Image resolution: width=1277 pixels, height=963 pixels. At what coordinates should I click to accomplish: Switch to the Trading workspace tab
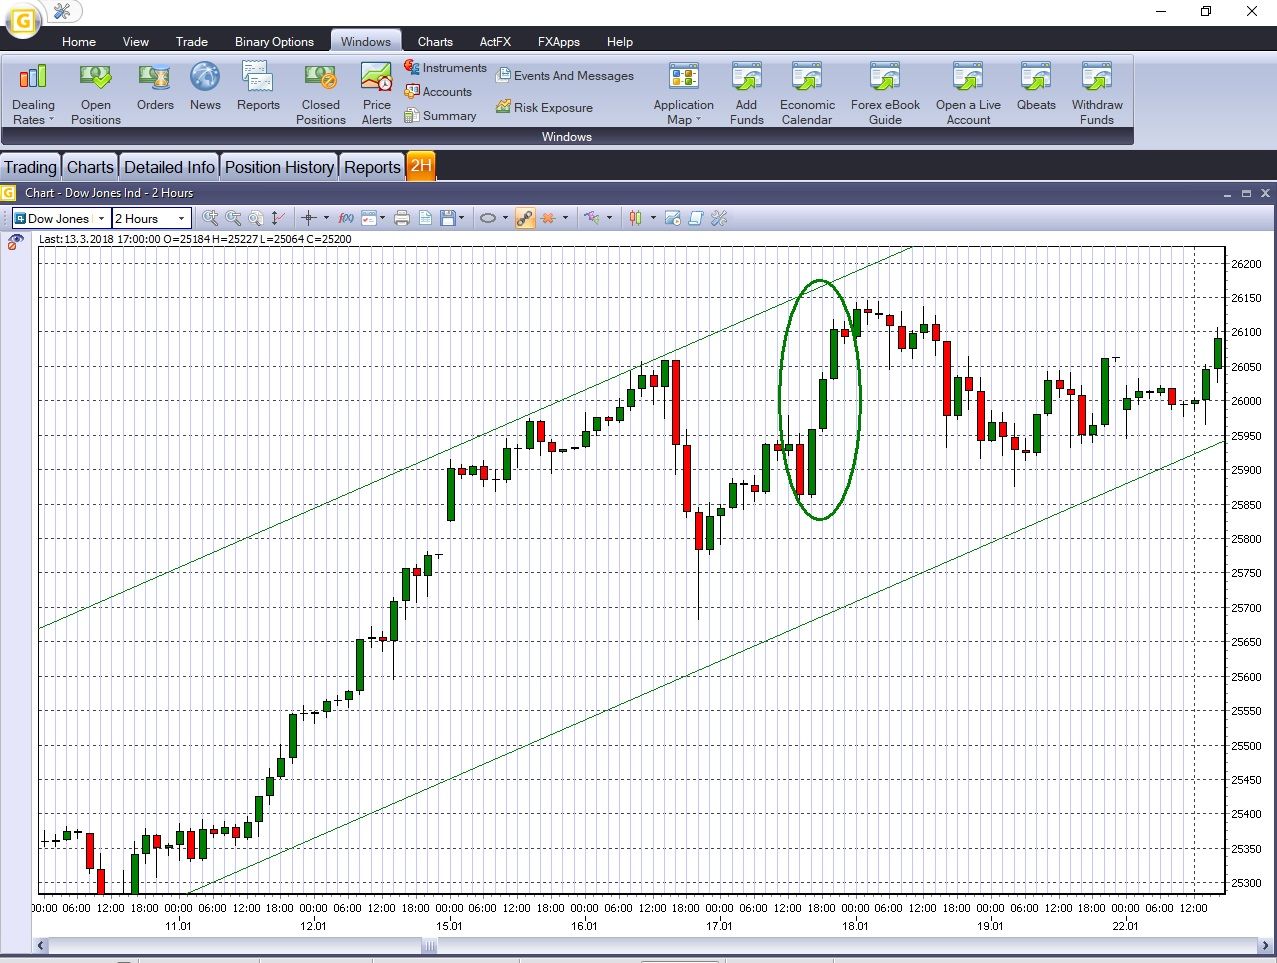coord(30,167)
